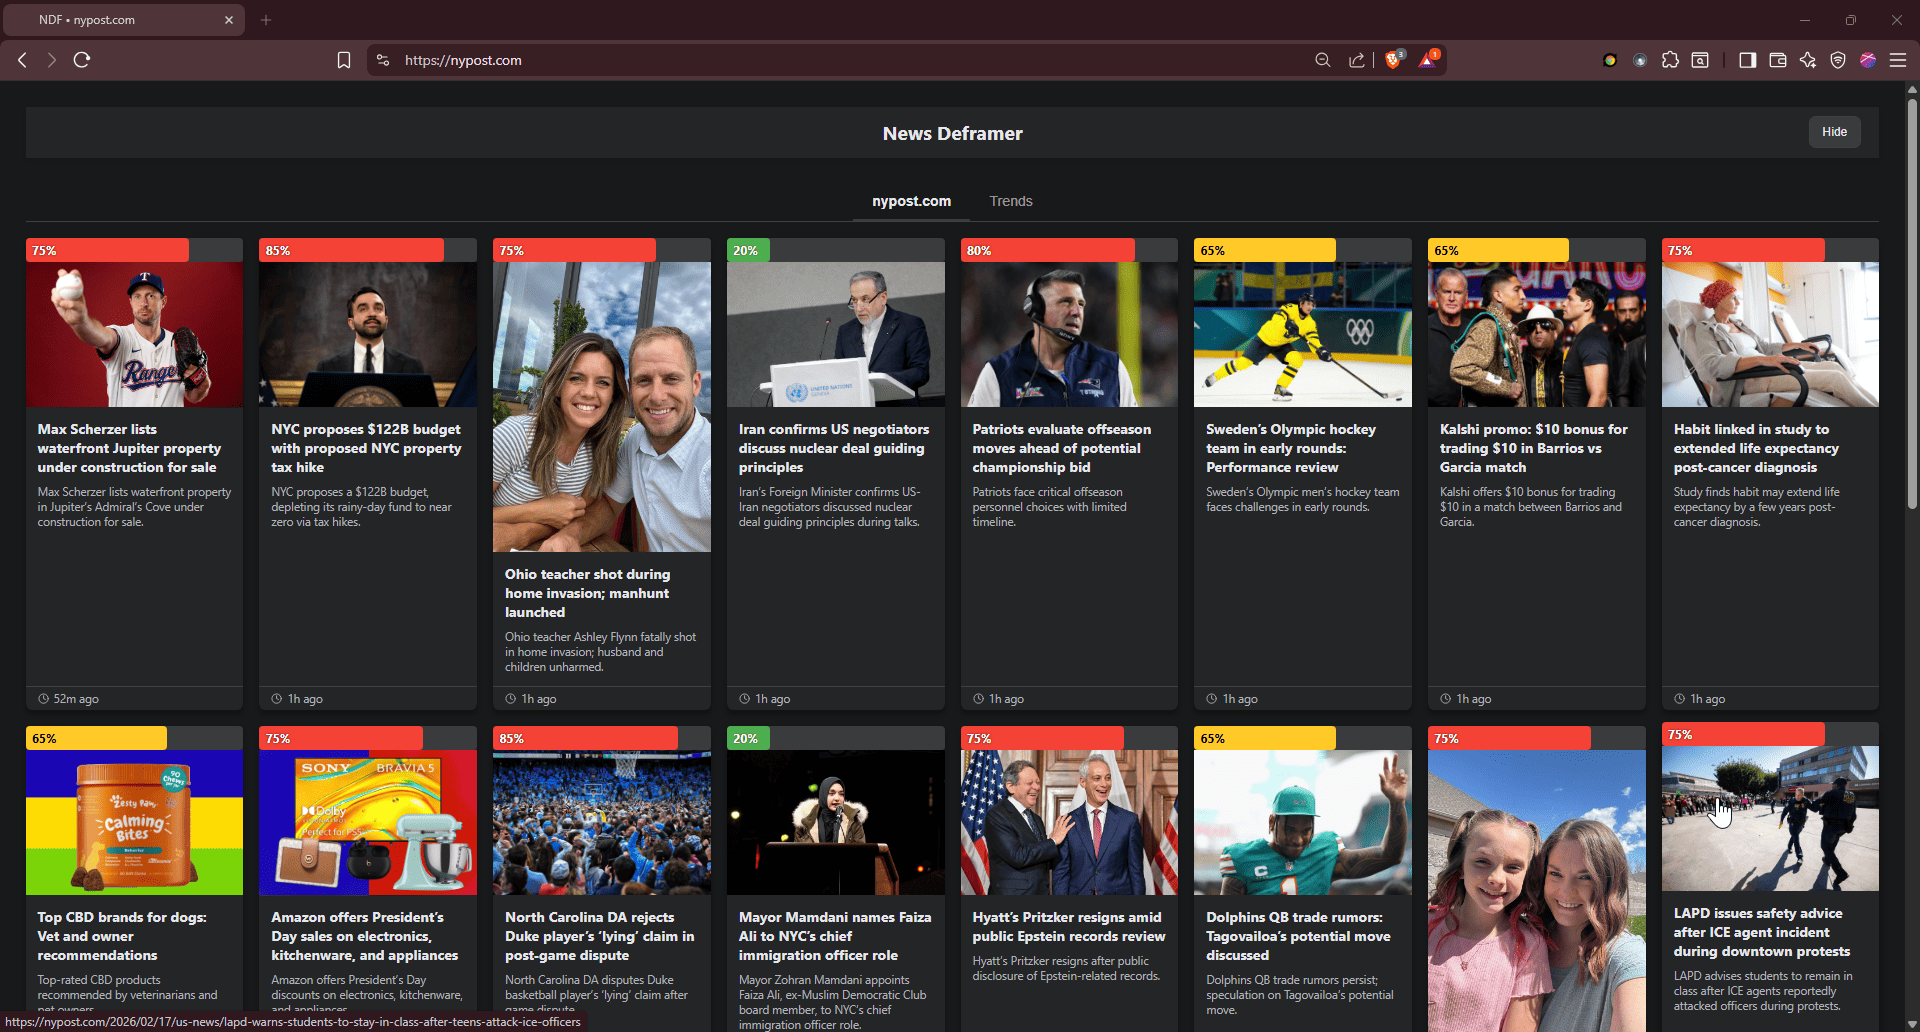Click the Brave Rewards triangle icon
The image size is (1920, 1032).
pyautogui.click(x=1428, y=60)
